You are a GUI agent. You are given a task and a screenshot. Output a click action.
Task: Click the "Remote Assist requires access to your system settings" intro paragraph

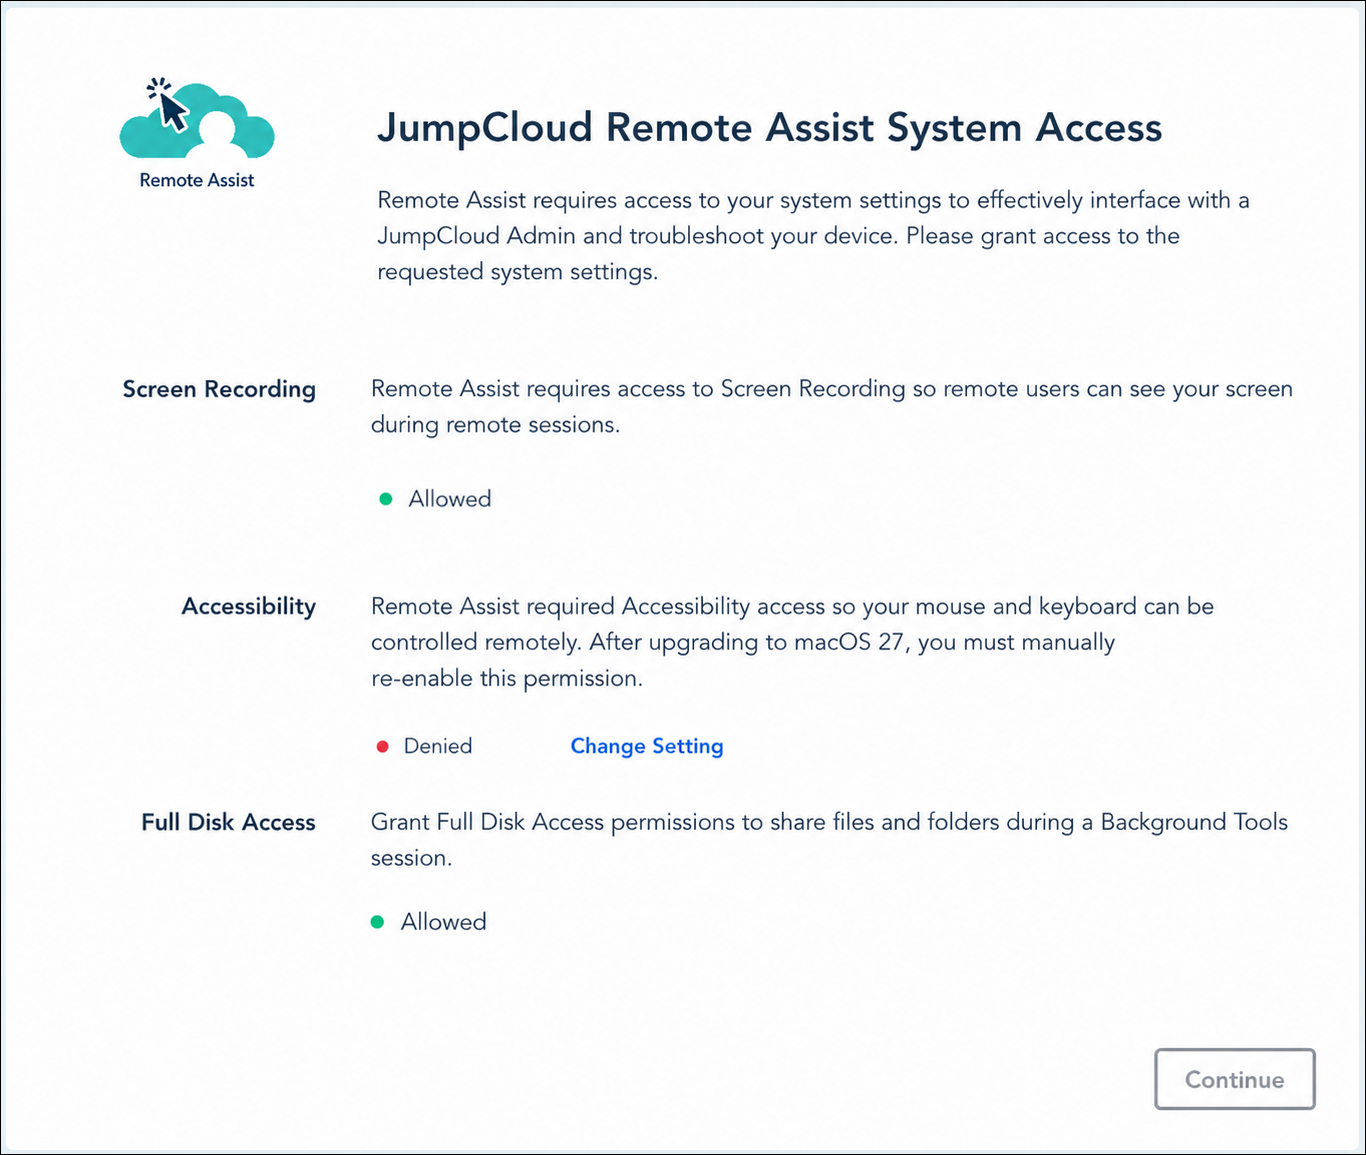tap(813, 236)
